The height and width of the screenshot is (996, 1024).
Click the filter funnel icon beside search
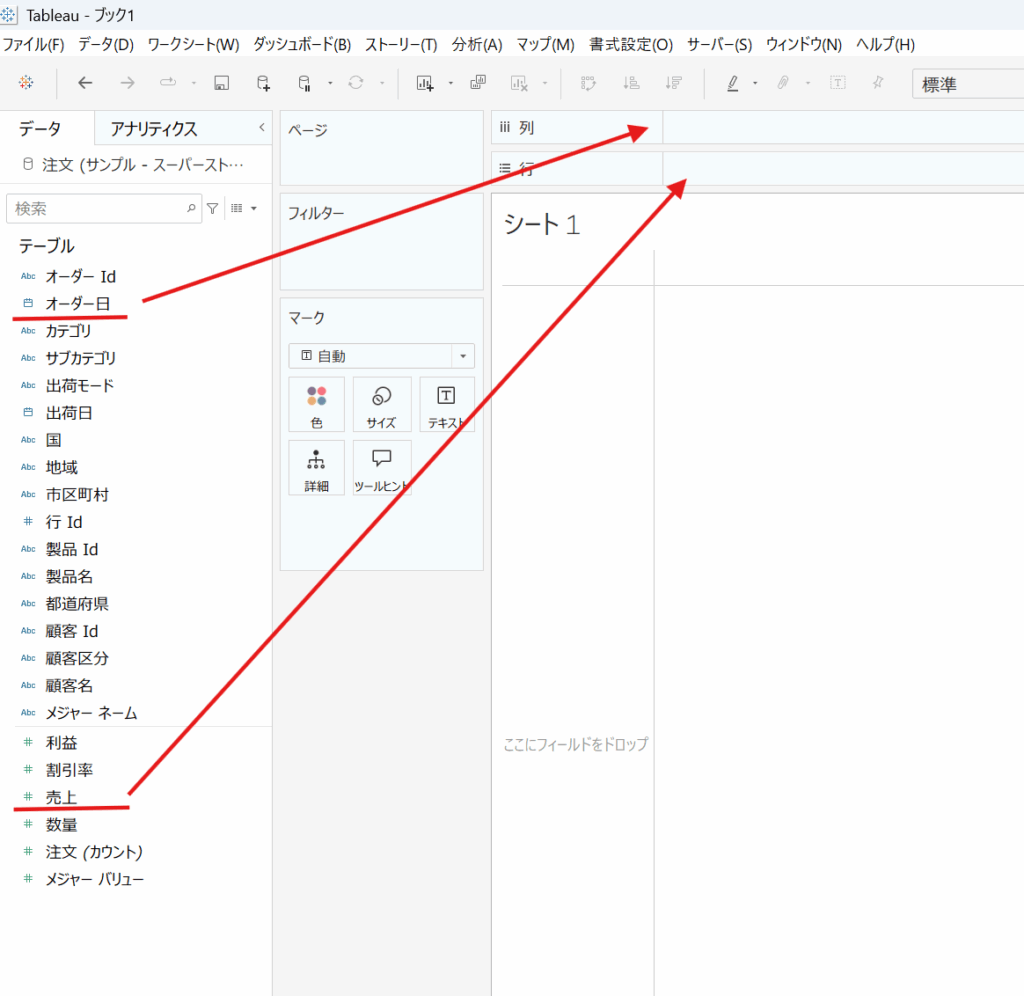pos(212,208)
